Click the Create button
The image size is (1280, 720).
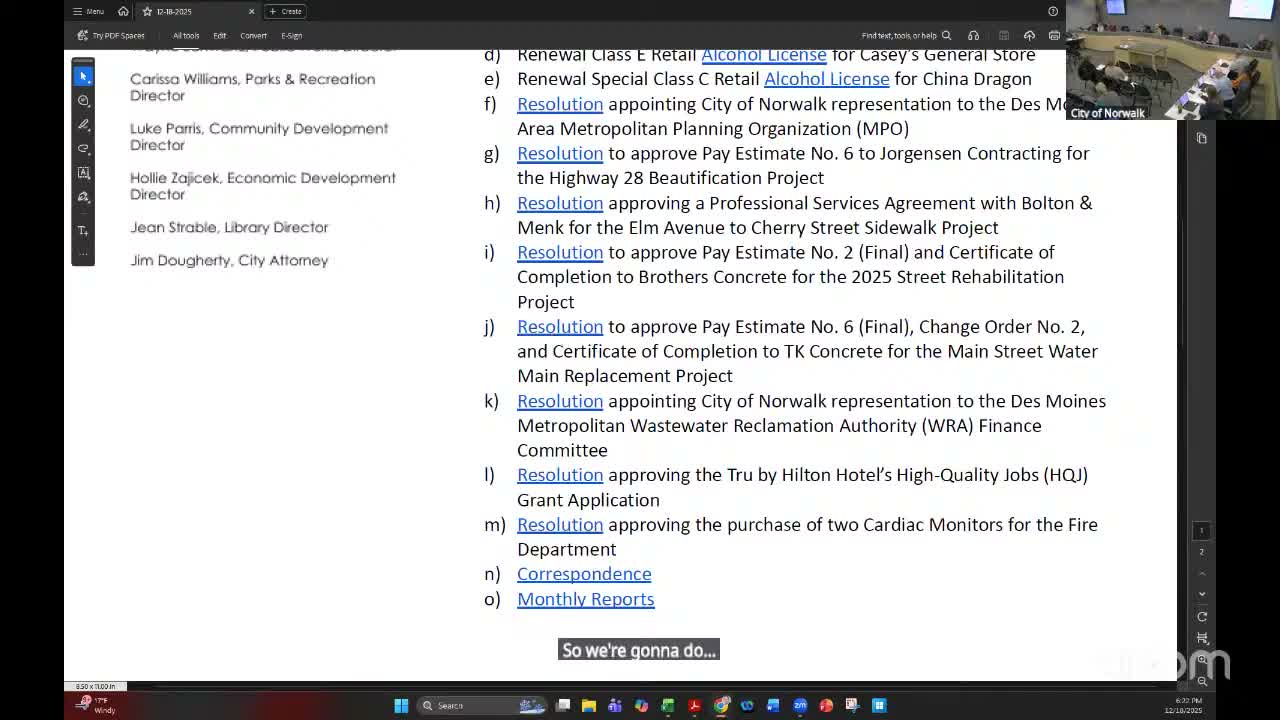tap(286, 12)
